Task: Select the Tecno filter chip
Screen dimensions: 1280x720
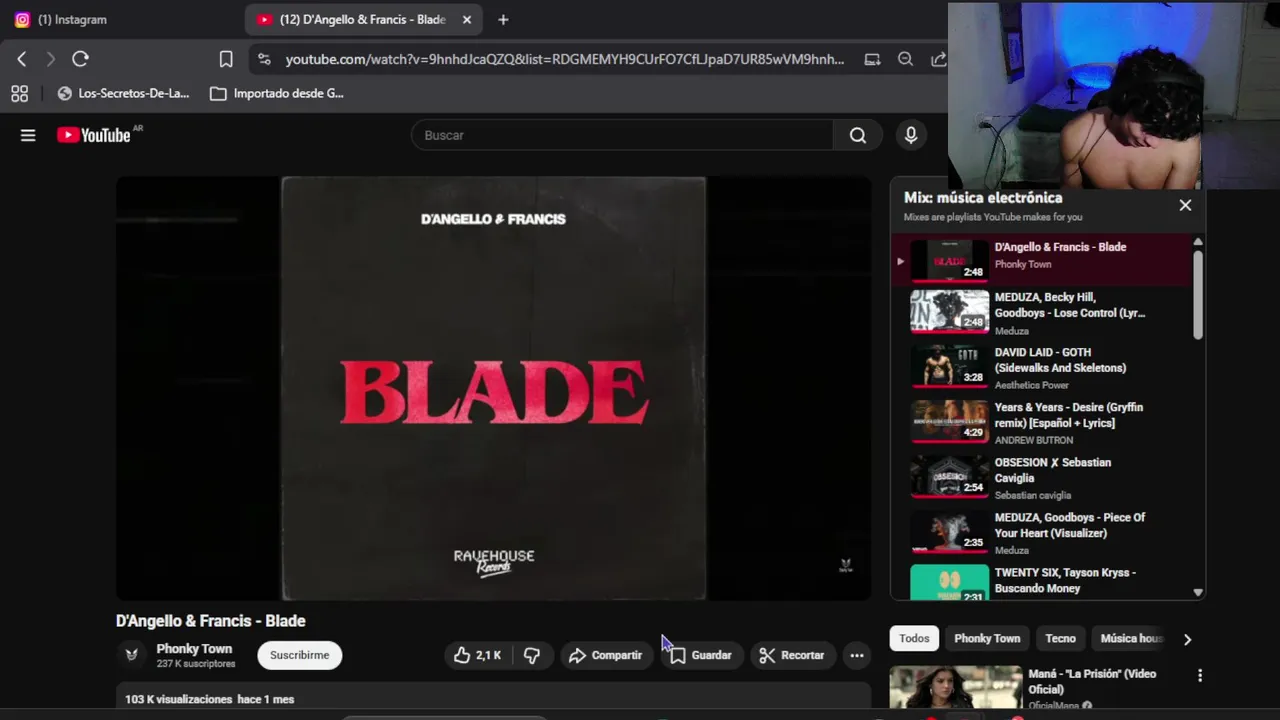Action: tap(1060, 638)
